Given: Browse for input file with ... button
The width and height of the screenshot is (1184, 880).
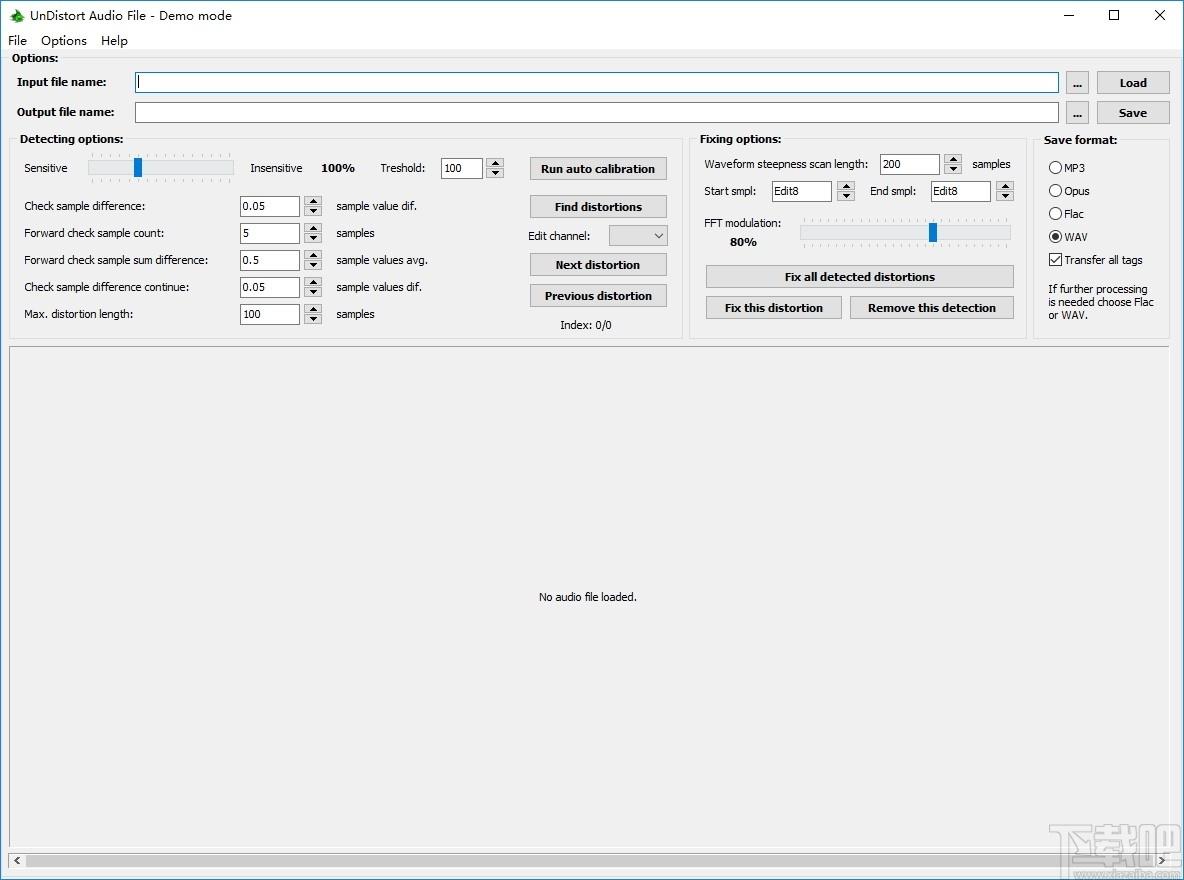Looking at the screenshot, I should tap(1078, 83).
